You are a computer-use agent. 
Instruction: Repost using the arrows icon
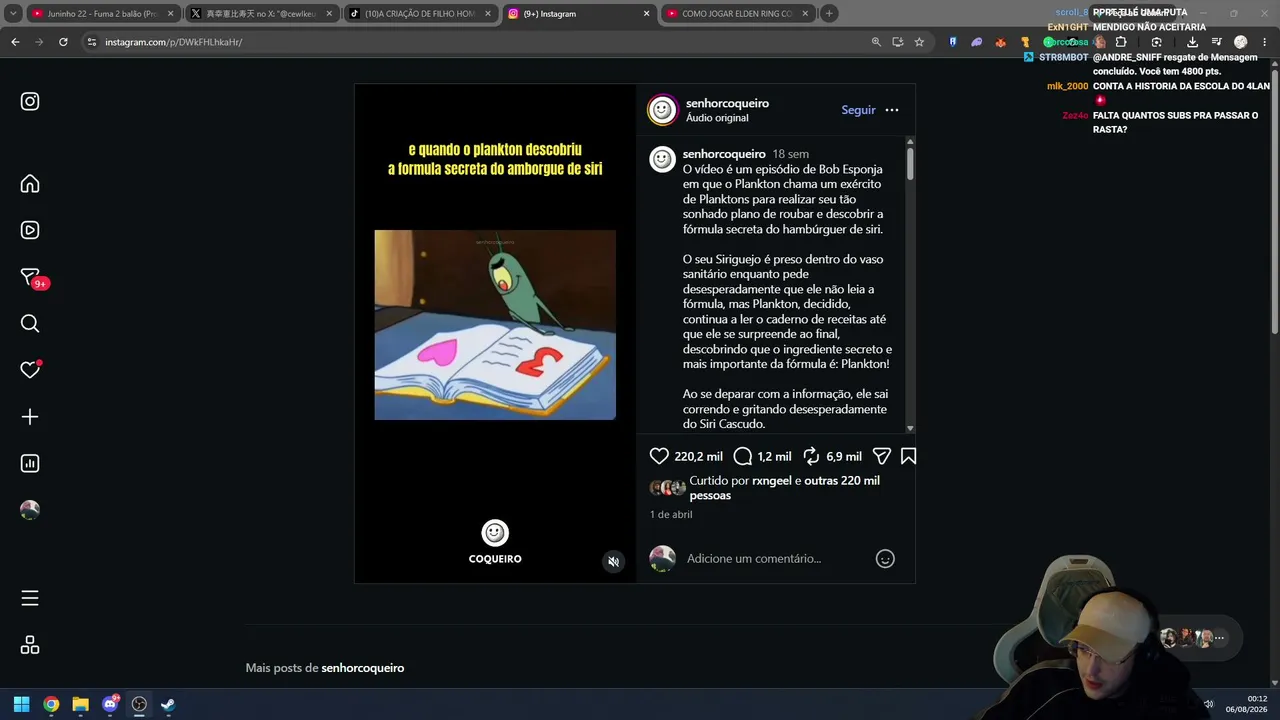(811, 456)
